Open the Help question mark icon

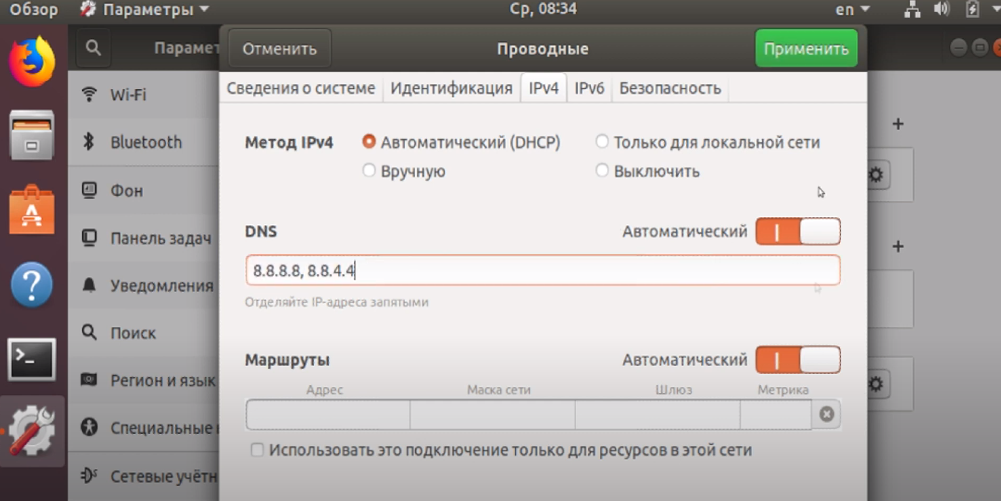click(x=32, y=285)
